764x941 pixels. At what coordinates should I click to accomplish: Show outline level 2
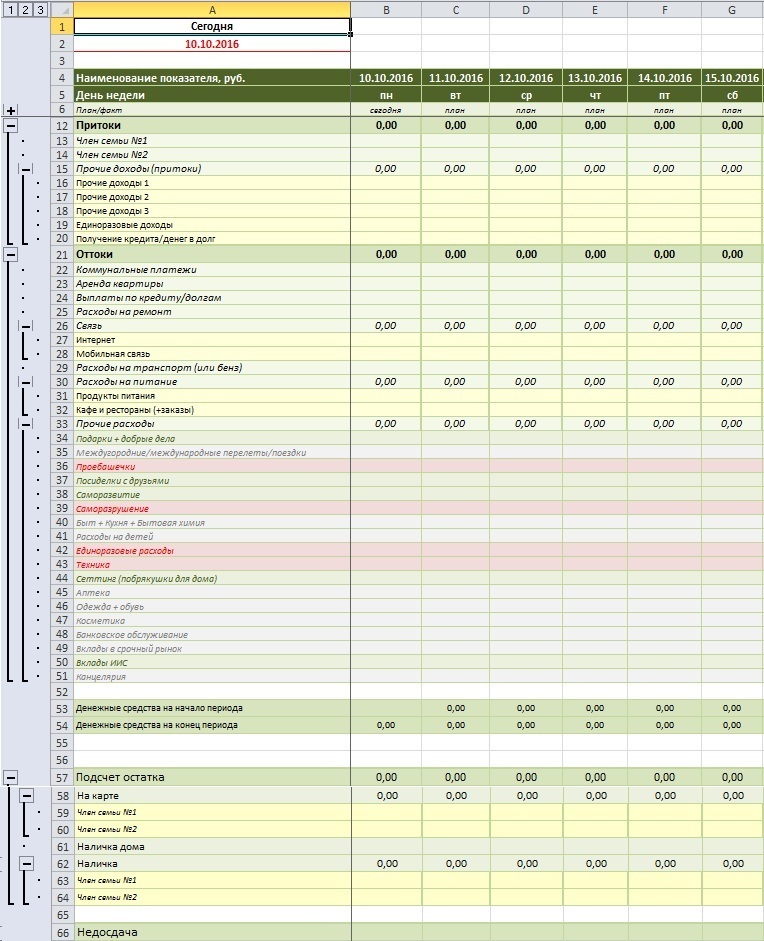click(x=25, y=10)
